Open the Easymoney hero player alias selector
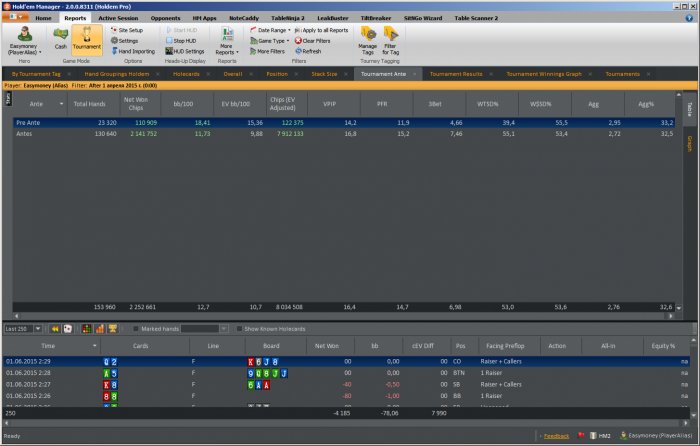The width and height of the screenshot is (700, 446). 25,41
